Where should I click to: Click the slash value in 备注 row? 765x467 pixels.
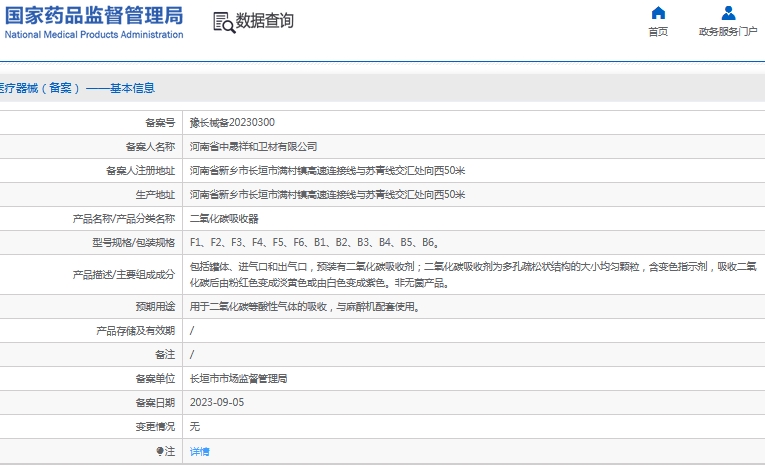coord(192,355)
